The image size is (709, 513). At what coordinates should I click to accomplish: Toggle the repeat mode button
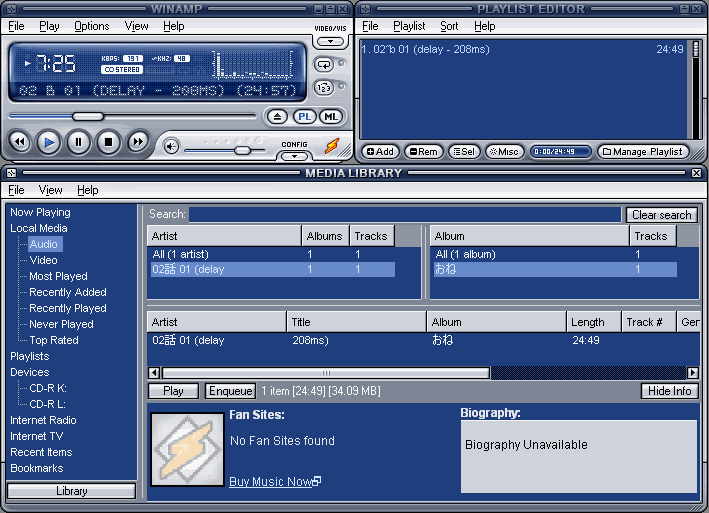click(324, 64)
